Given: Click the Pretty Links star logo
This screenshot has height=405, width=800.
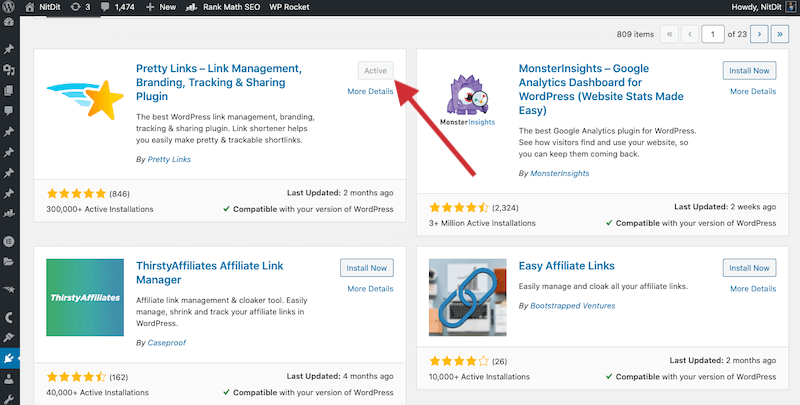Looking at the screenshot, I should point(85,99).
